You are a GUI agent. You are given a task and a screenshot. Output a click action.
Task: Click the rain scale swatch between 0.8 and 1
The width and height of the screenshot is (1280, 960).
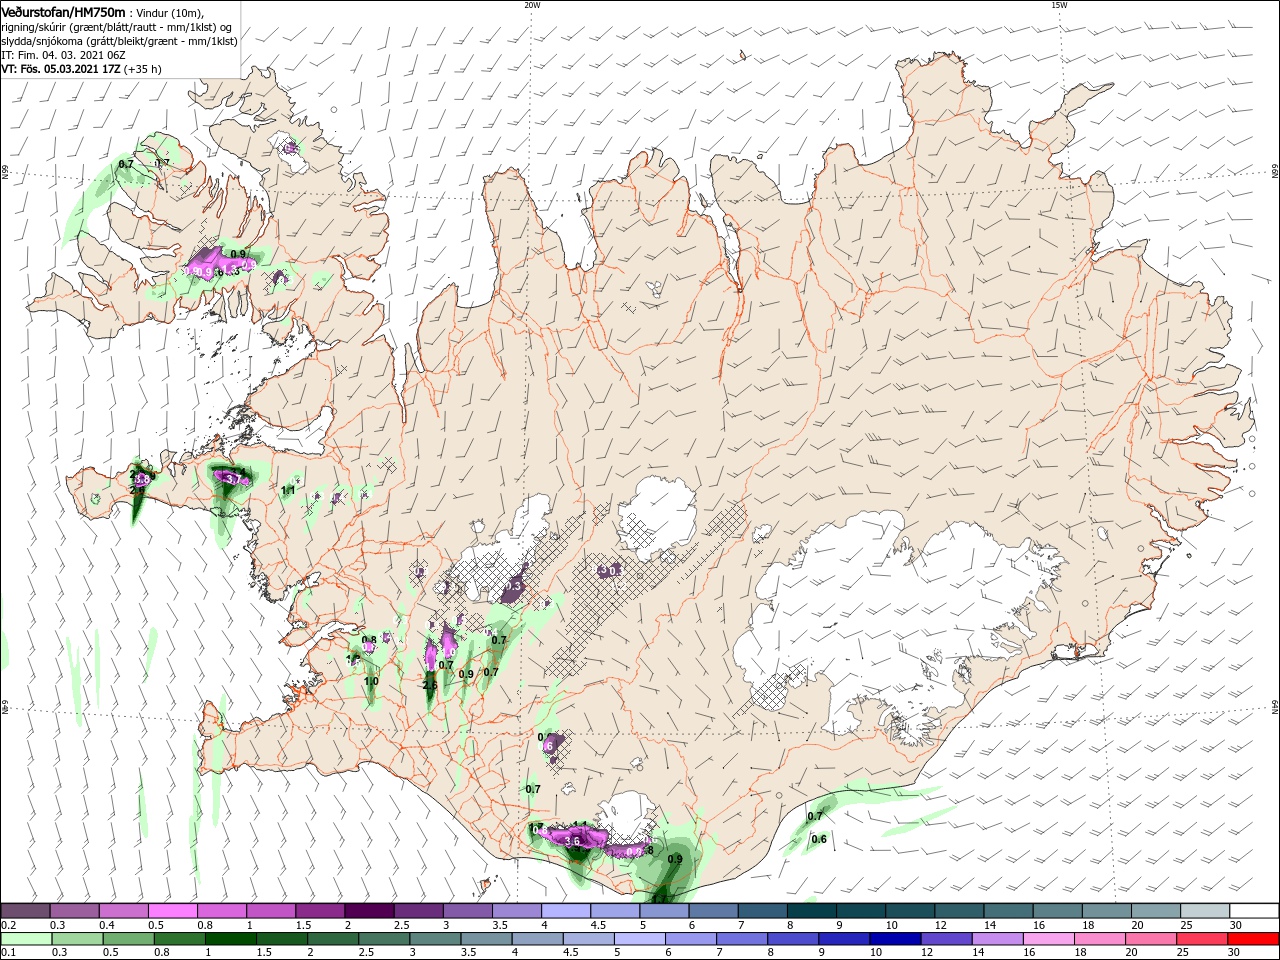(x=179, y=939)
